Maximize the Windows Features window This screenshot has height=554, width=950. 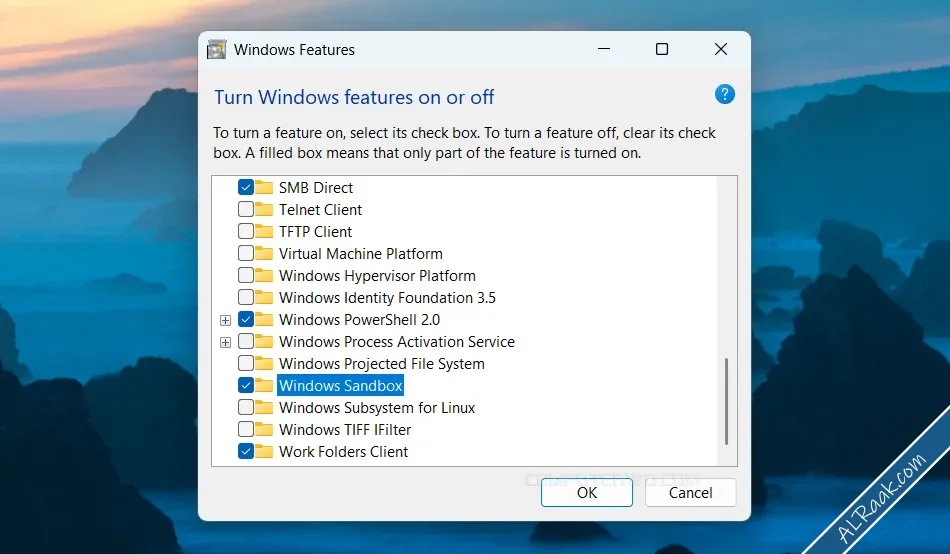point(662,49)
